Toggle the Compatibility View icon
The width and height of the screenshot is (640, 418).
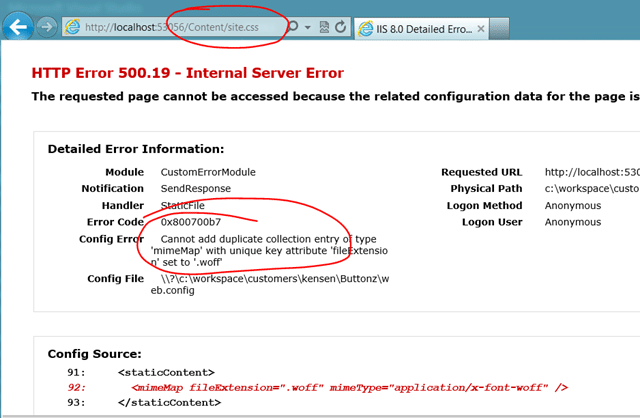323,26
